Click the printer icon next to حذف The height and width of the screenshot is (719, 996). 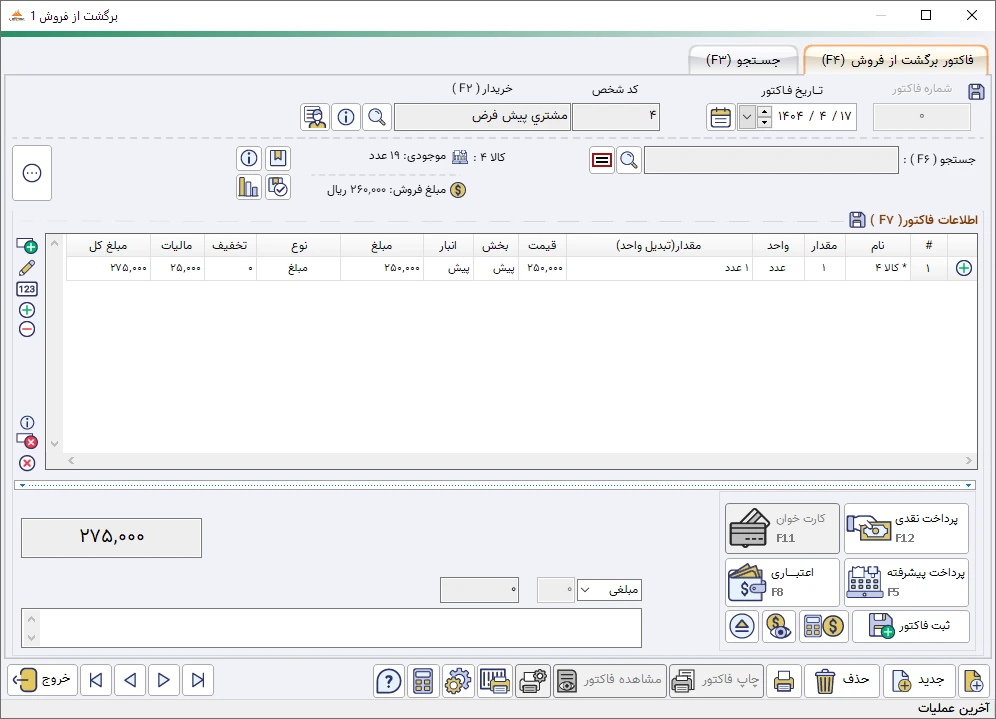(784, 682)
